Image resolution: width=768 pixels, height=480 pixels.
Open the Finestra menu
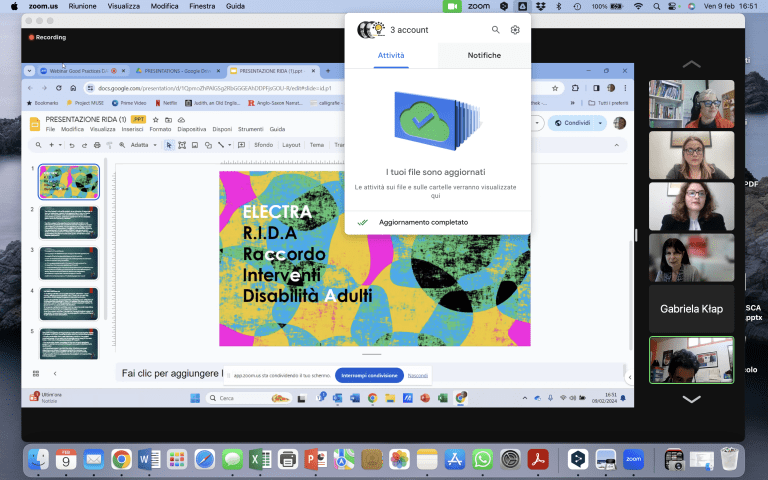click(202, 6)
